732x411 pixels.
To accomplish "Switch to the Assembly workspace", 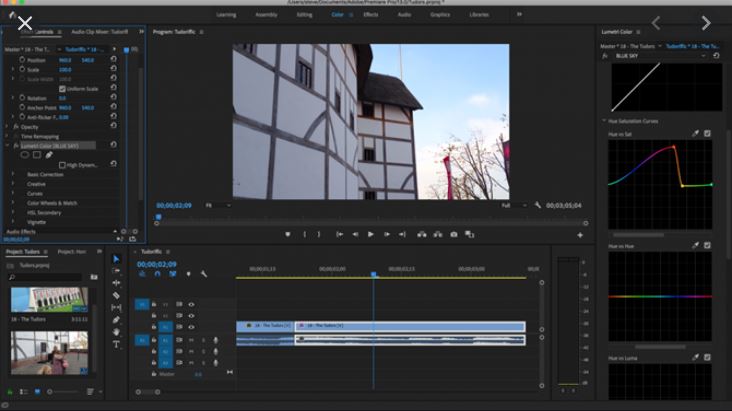I will pyautogui.click(x=267, y=14).
